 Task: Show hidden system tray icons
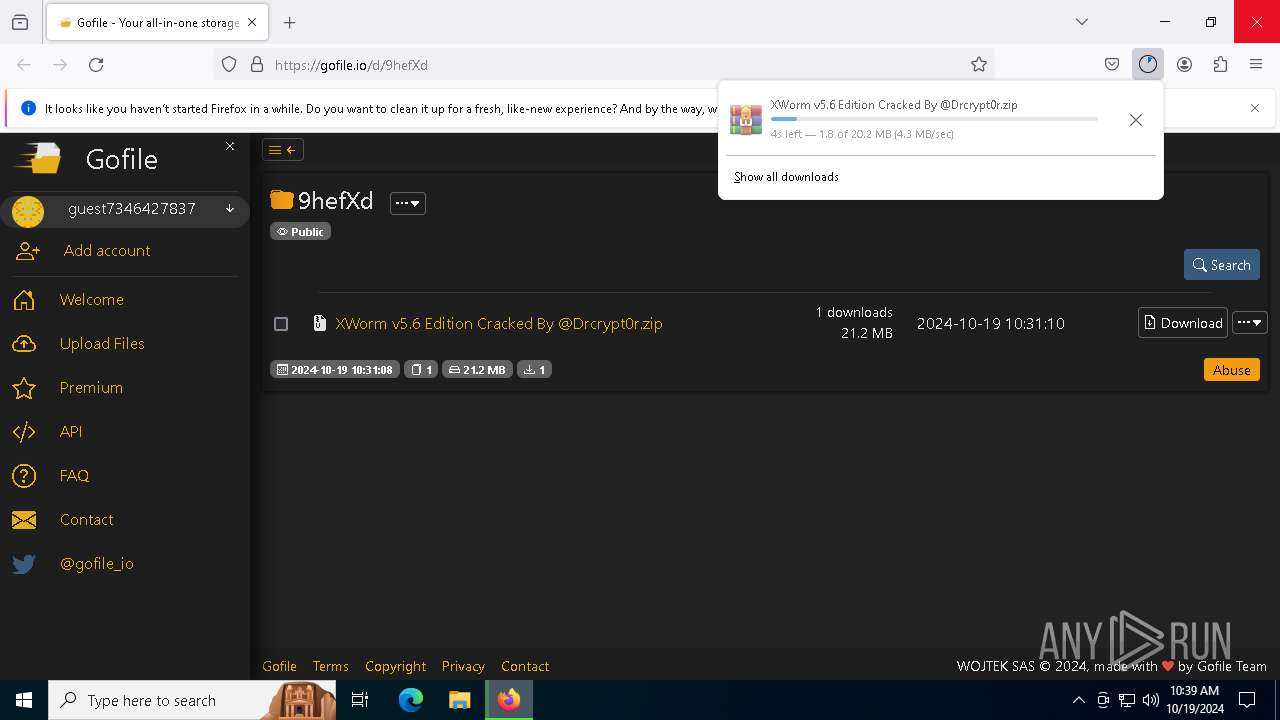pyautogui.click(x=1078, y=700)
